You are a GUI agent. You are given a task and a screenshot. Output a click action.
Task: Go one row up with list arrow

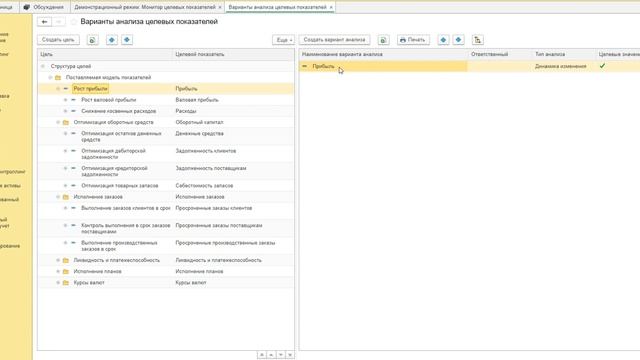(271, 355)
